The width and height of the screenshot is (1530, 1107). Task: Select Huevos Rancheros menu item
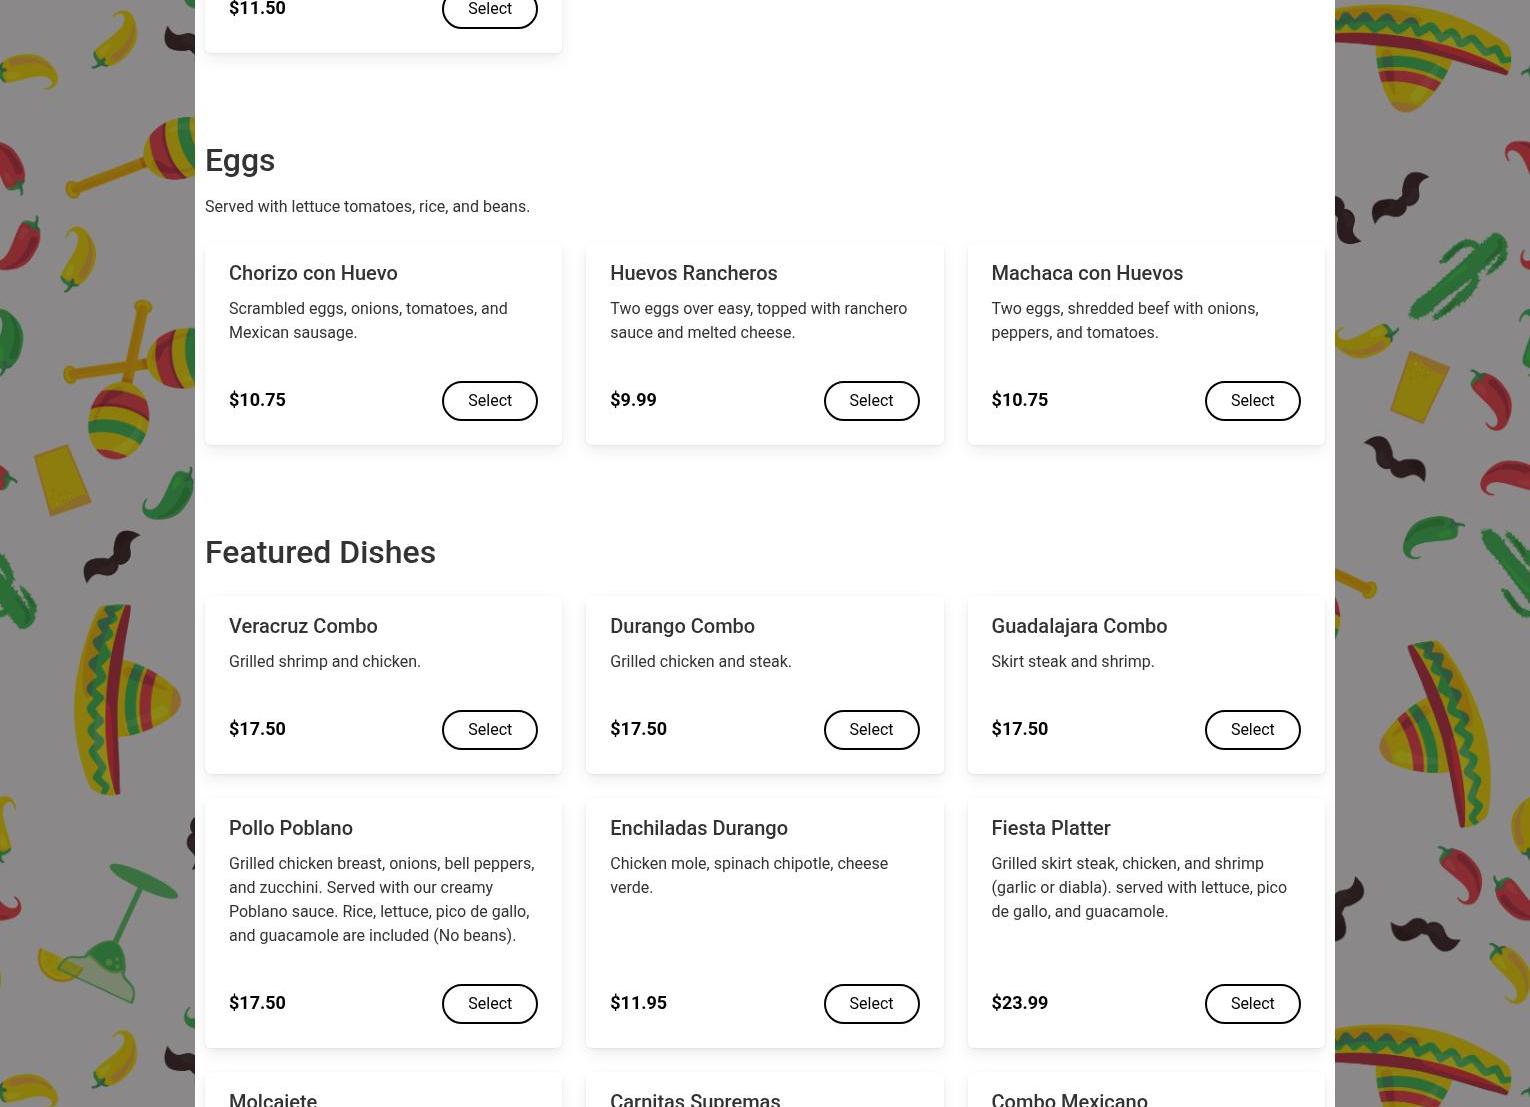click(x=871, y=401)
